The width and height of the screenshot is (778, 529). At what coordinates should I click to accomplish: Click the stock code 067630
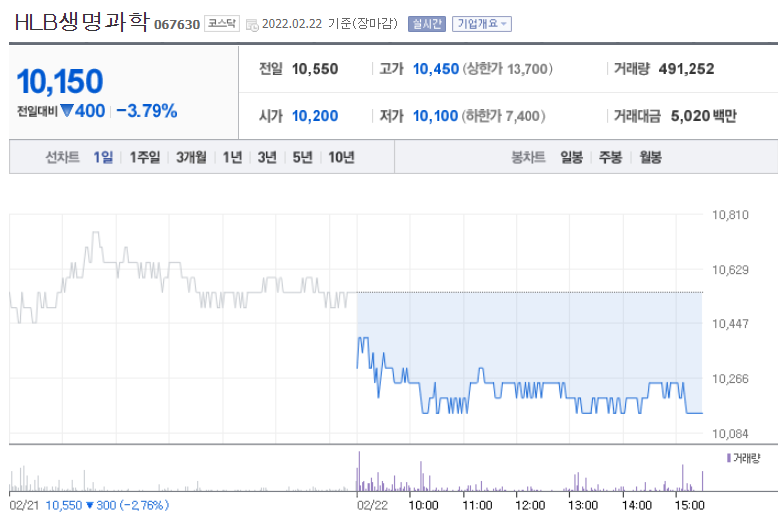point(177,24)
